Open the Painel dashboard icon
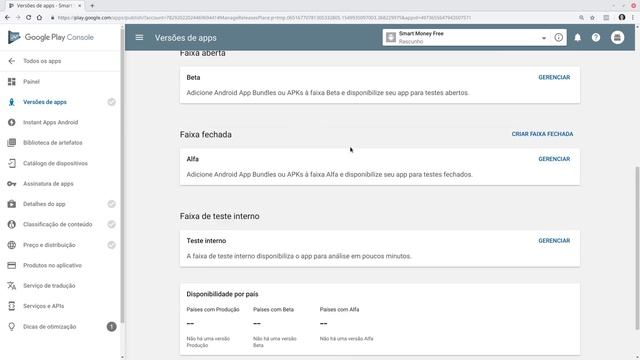Screen dimensions: 640x360 (11, 82)
